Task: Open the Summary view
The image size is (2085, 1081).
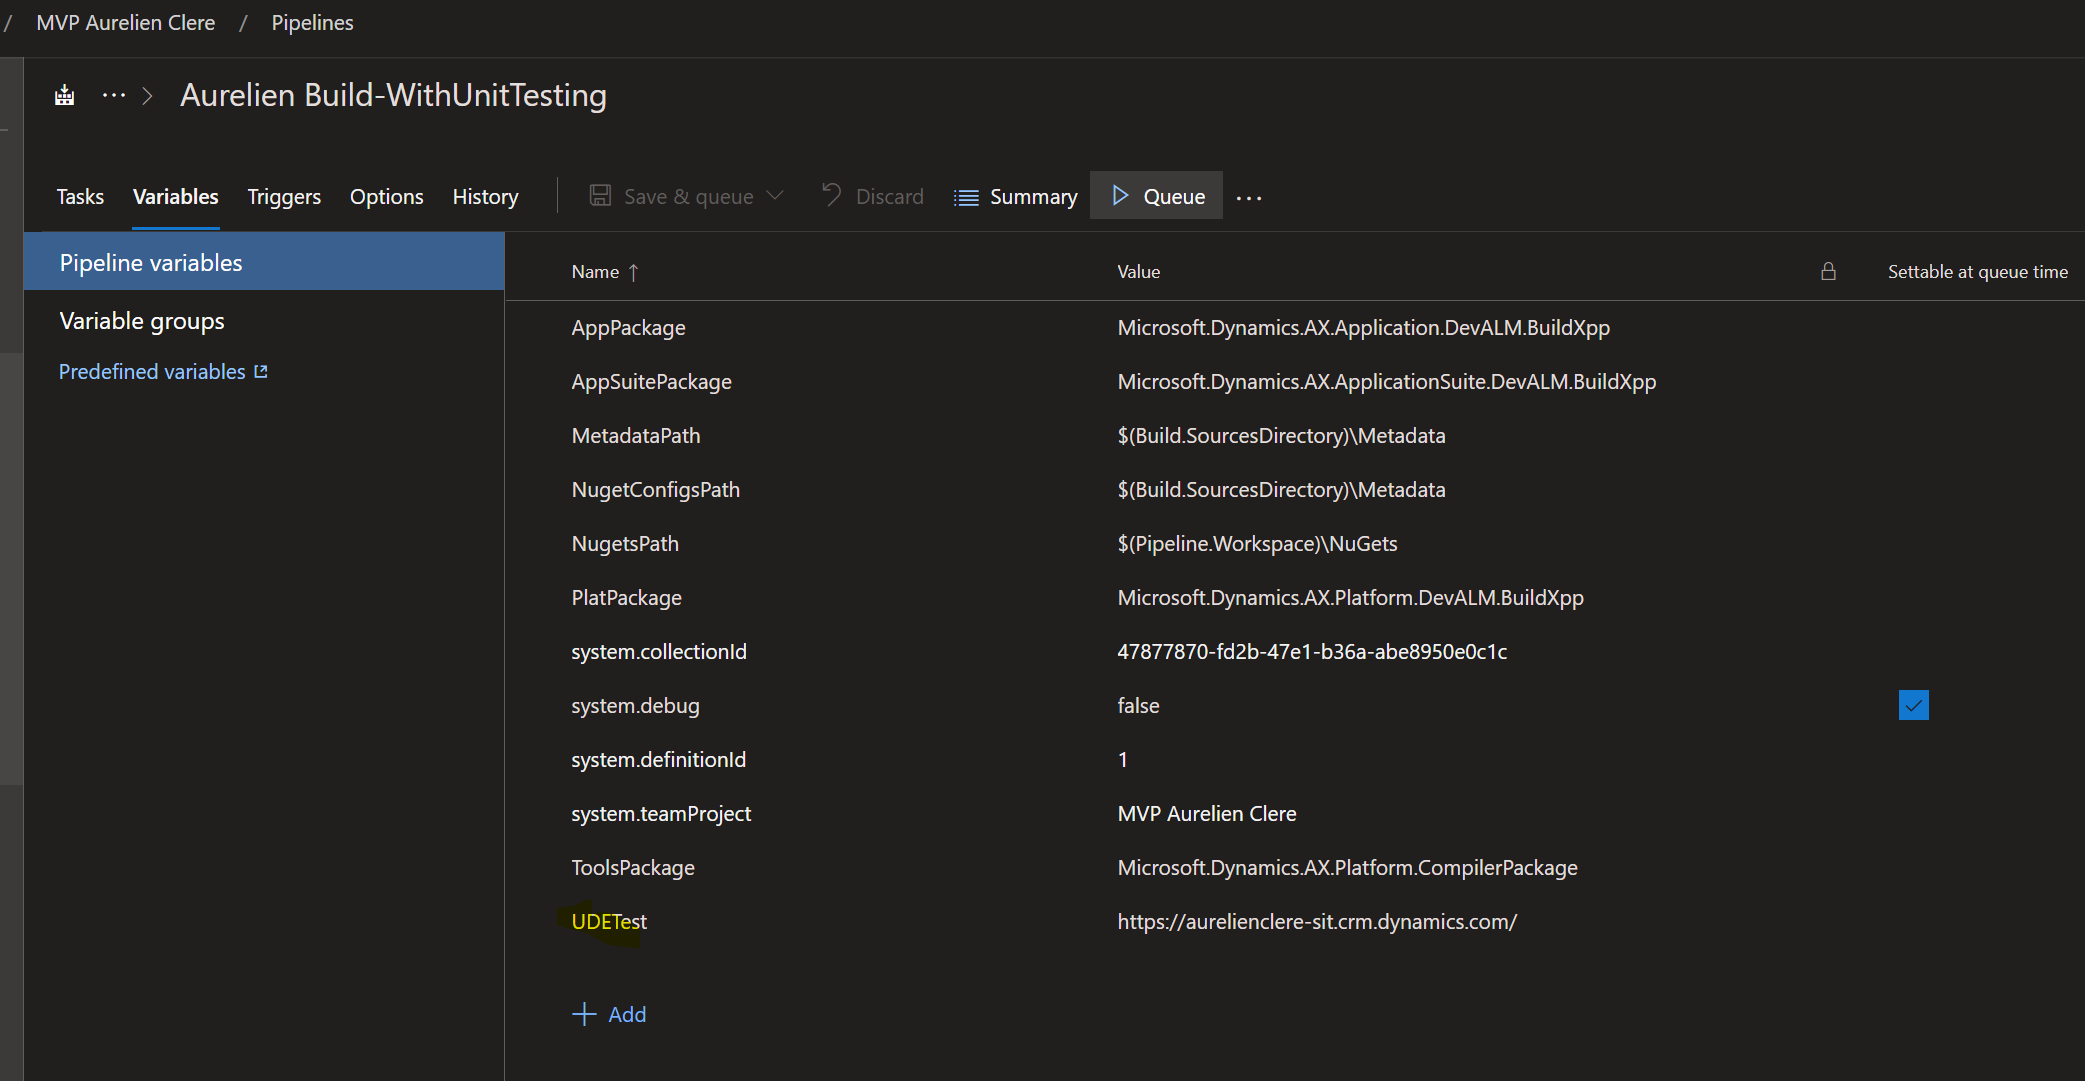Action: point(1016,197)
